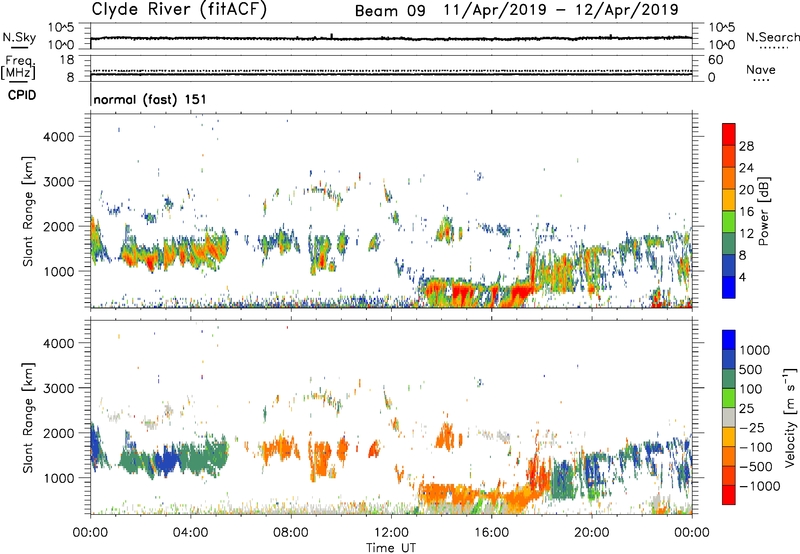Click the 'N.Sky' legend label
Image resolution: width=800 pixels, height=554 pixels.
click(x=19, y=37)
